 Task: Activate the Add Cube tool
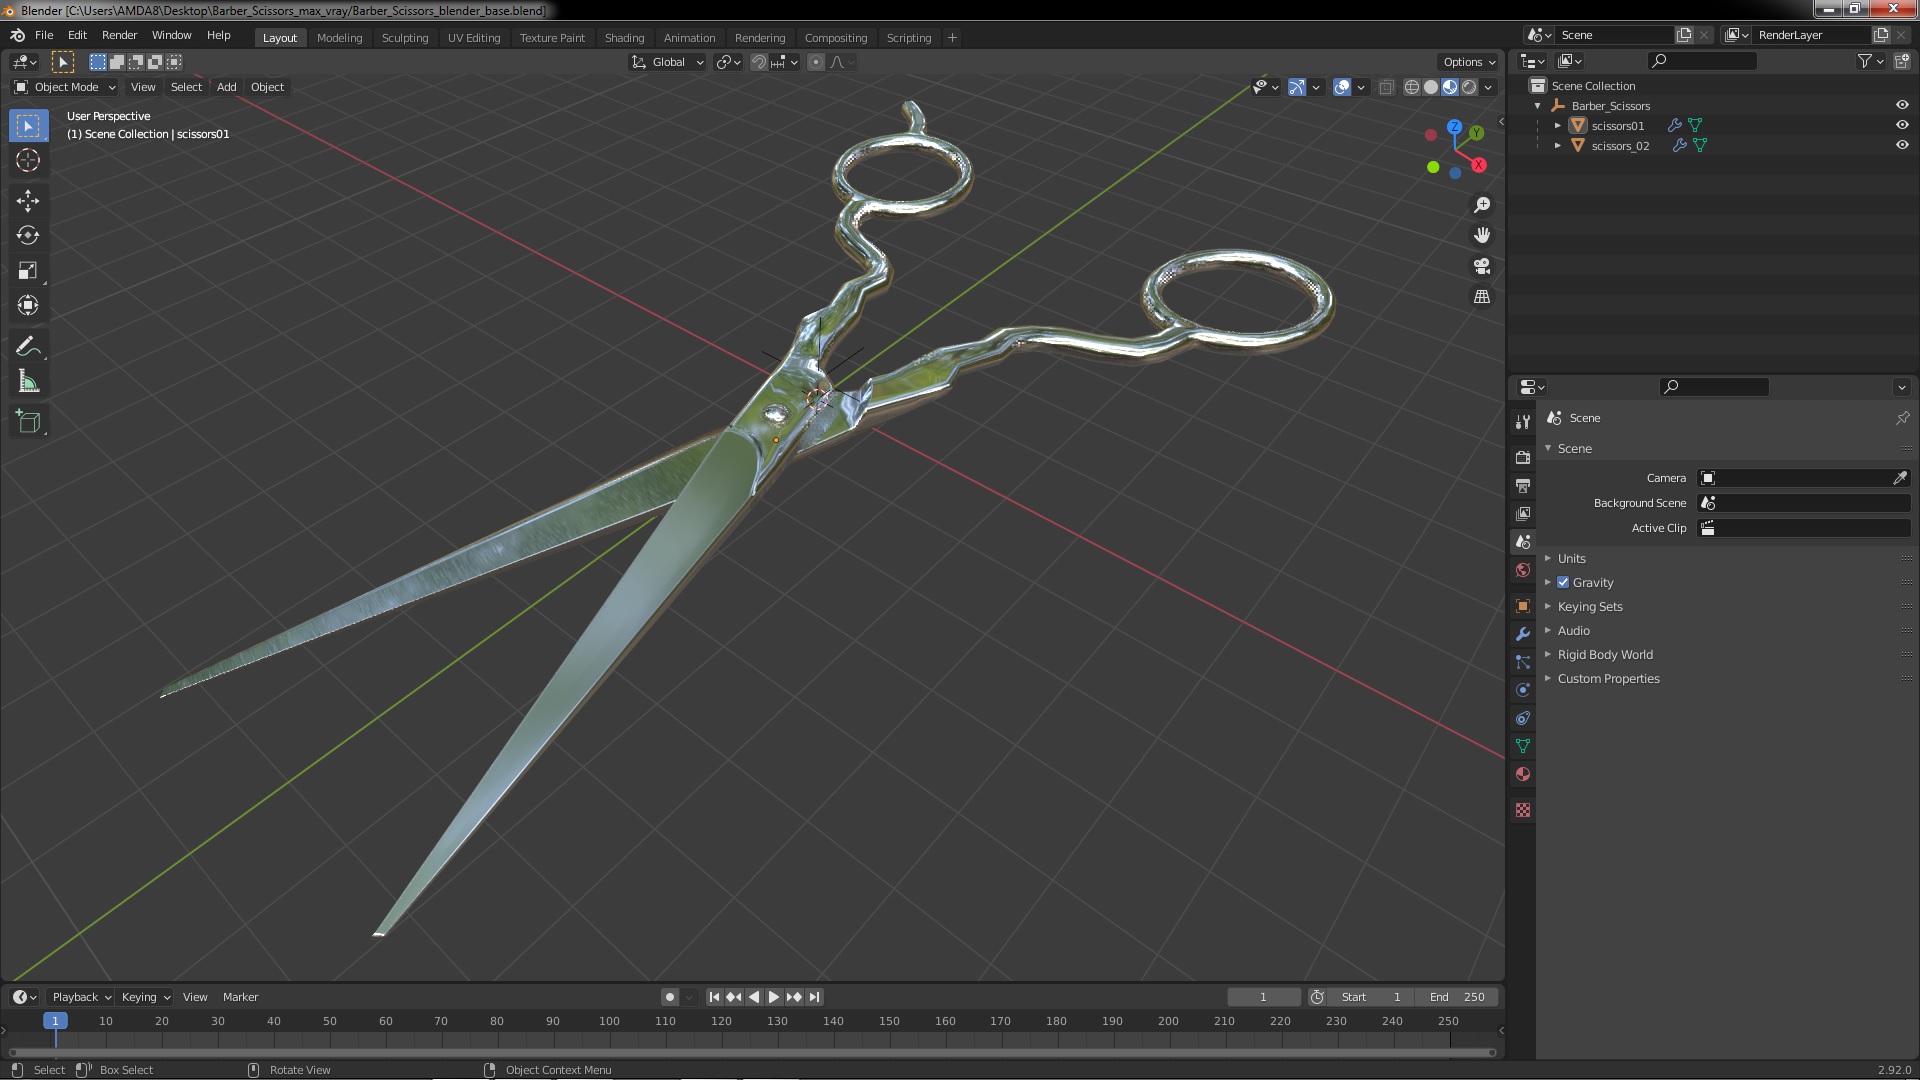[28, 422]
